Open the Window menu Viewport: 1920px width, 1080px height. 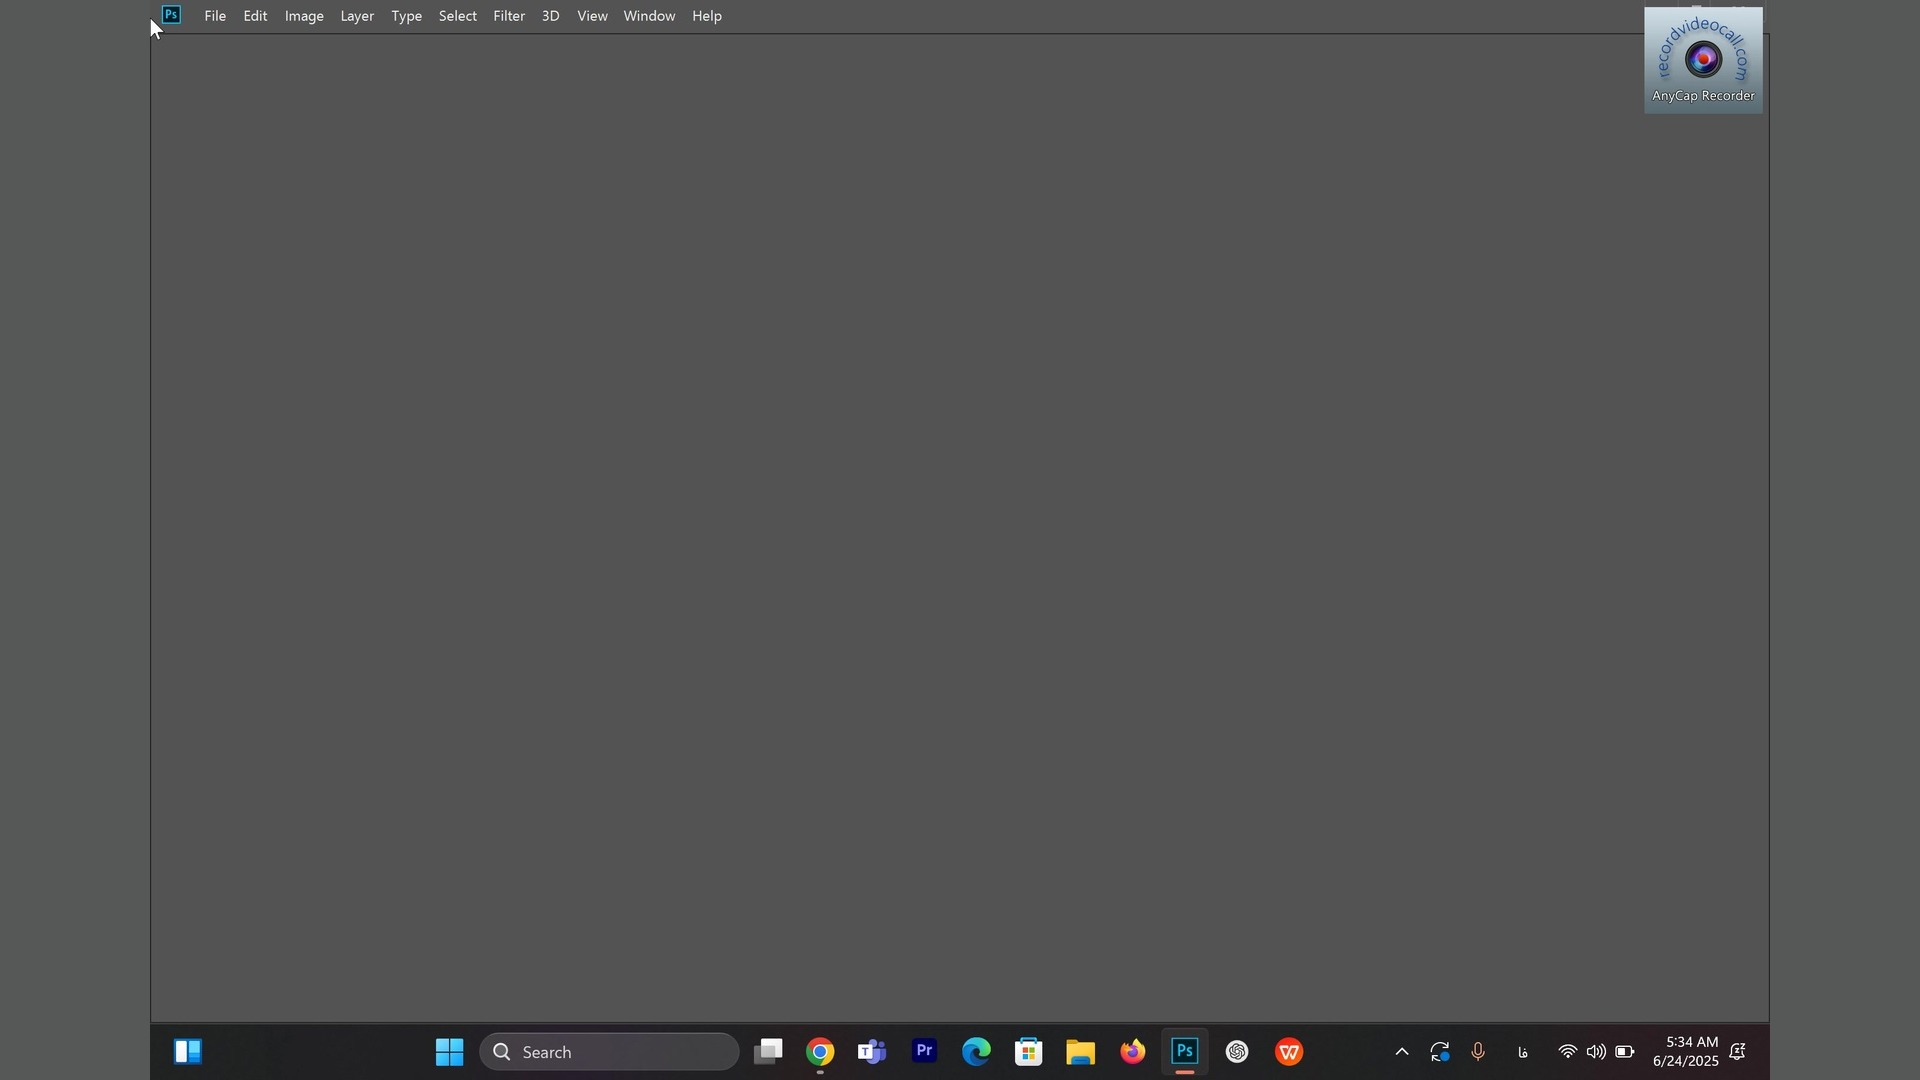point(649,16)
